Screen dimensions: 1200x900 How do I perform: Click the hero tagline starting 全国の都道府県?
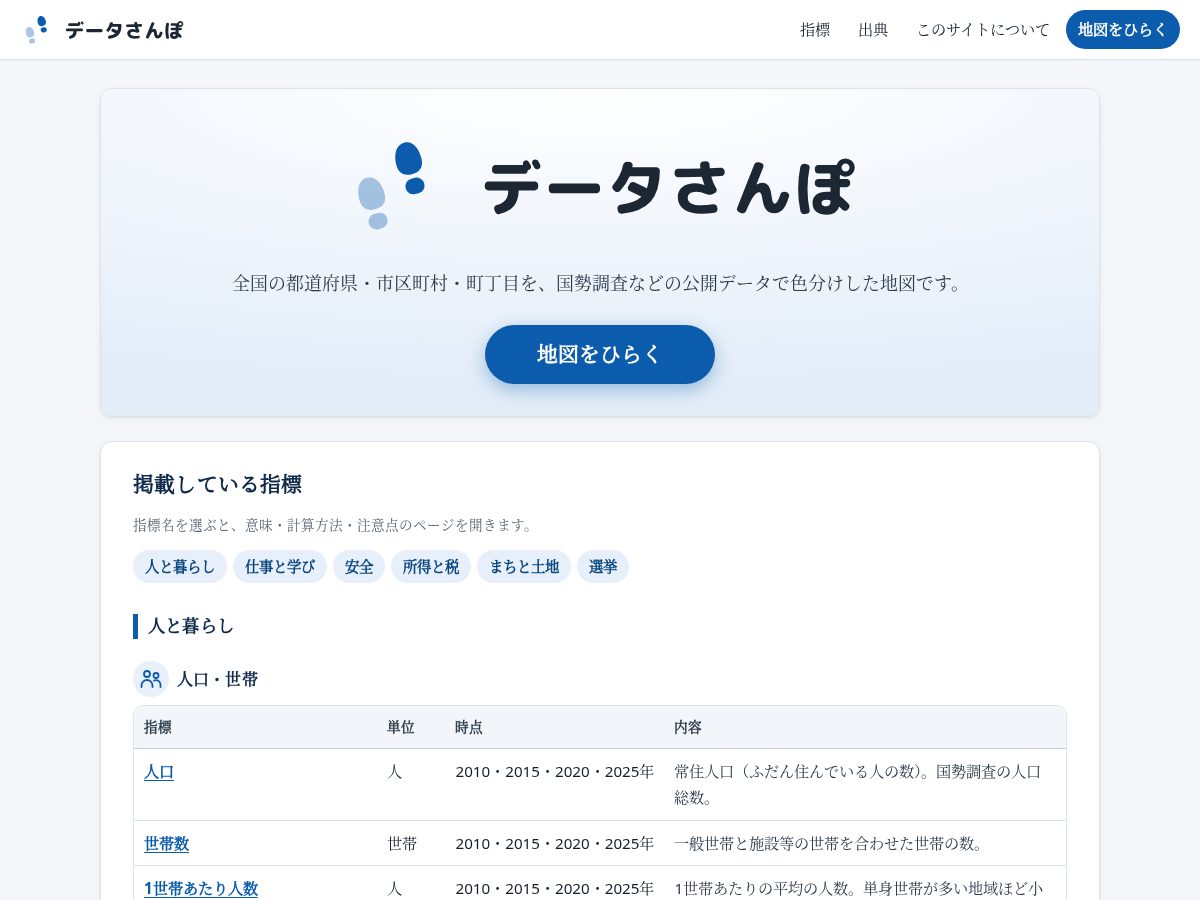[x=600, y=283]
